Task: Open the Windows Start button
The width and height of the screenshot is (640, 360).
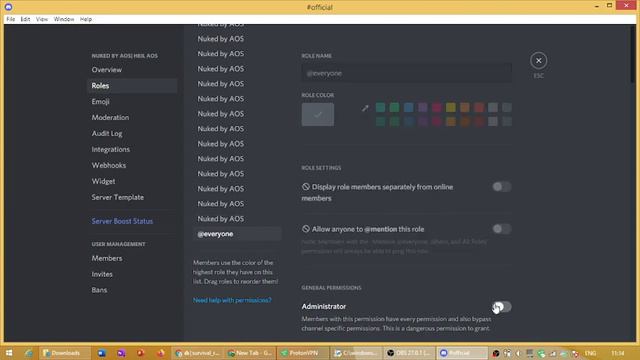Action: pyautogui.click(x=9, y=353)
